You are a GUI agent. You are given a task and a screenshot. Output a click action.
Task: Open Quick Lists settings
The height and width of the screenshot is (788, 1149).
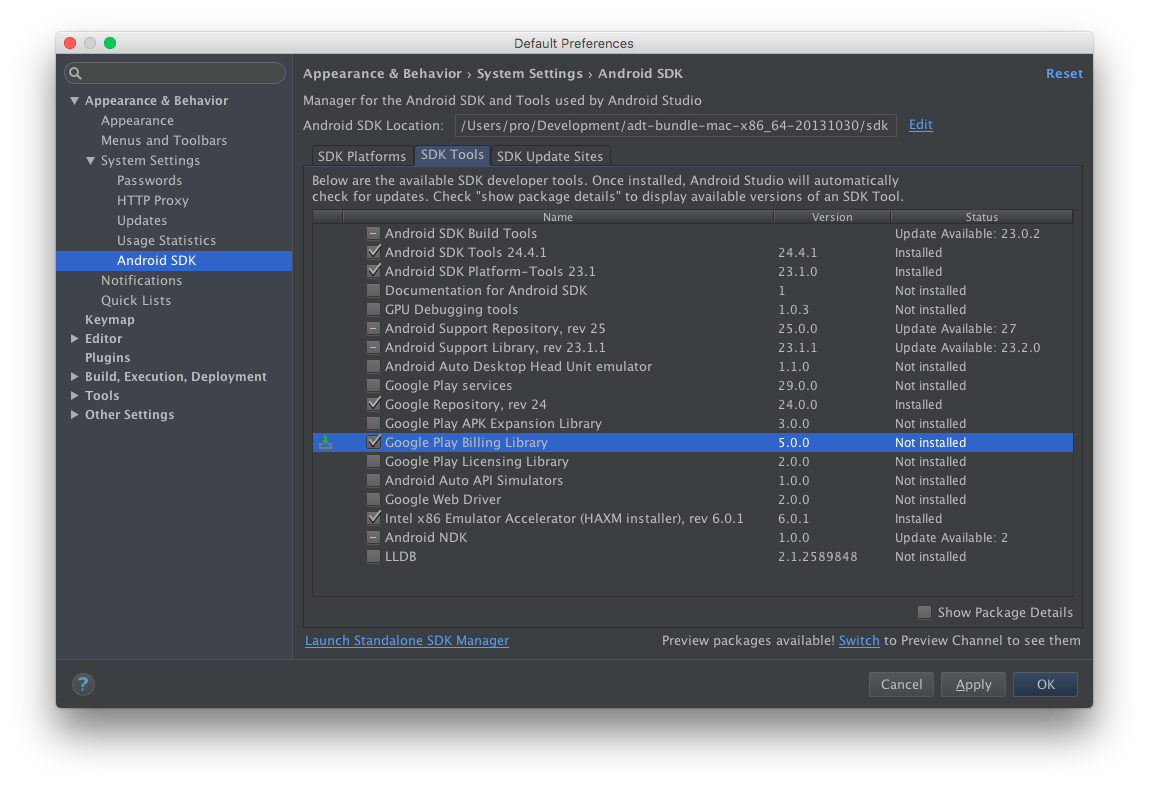pyautogui.click(x=136, y=301)
